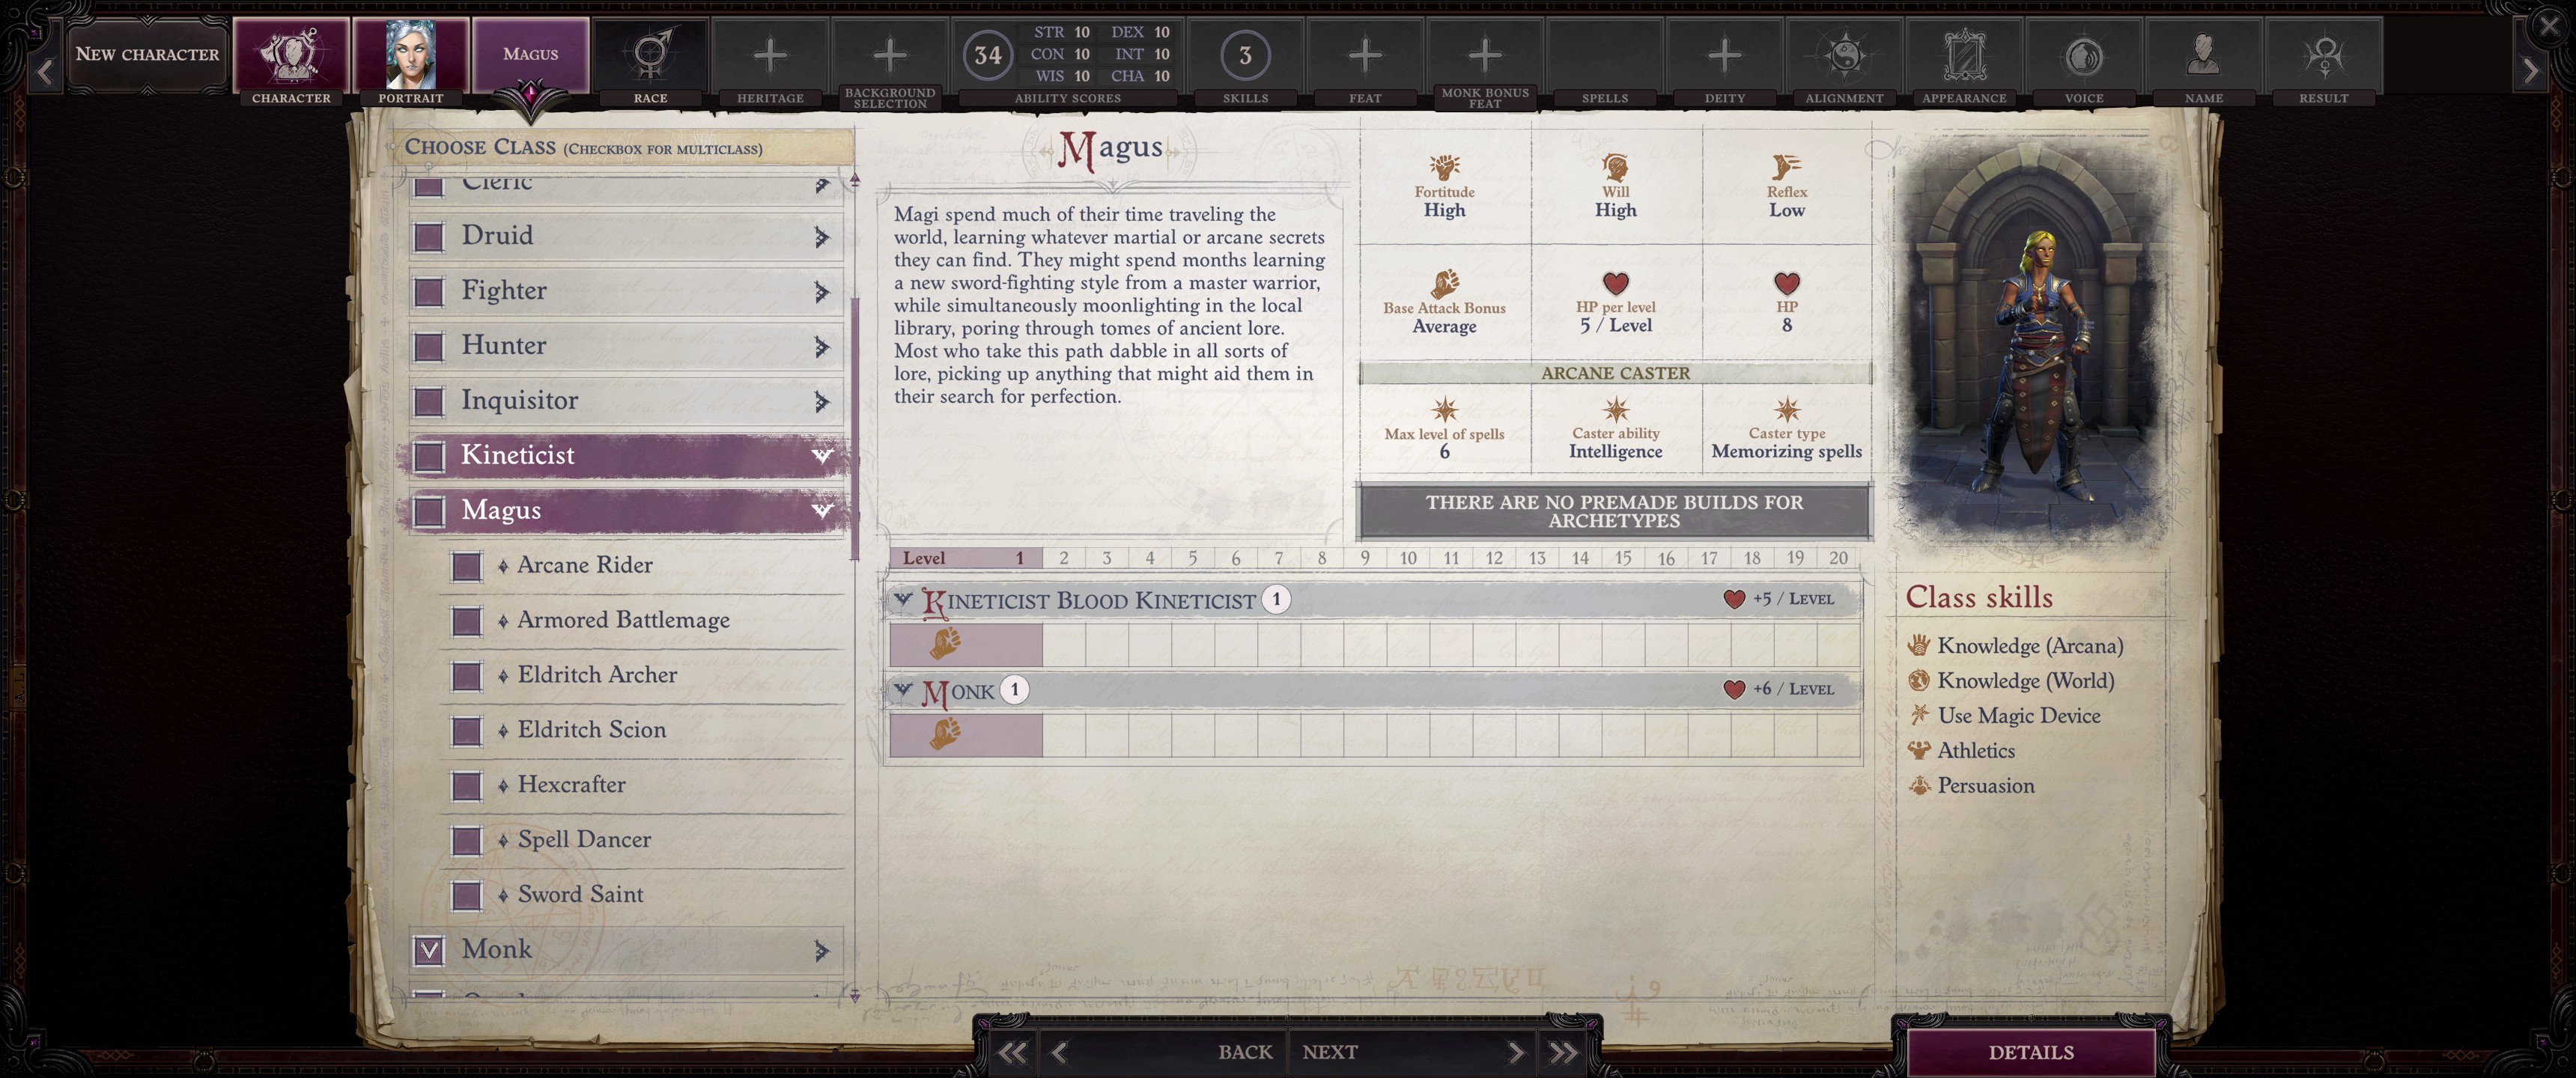Uncheck the Monk class checkbox
Viewport: 2576px width, 1078px height.
(429, 950)
